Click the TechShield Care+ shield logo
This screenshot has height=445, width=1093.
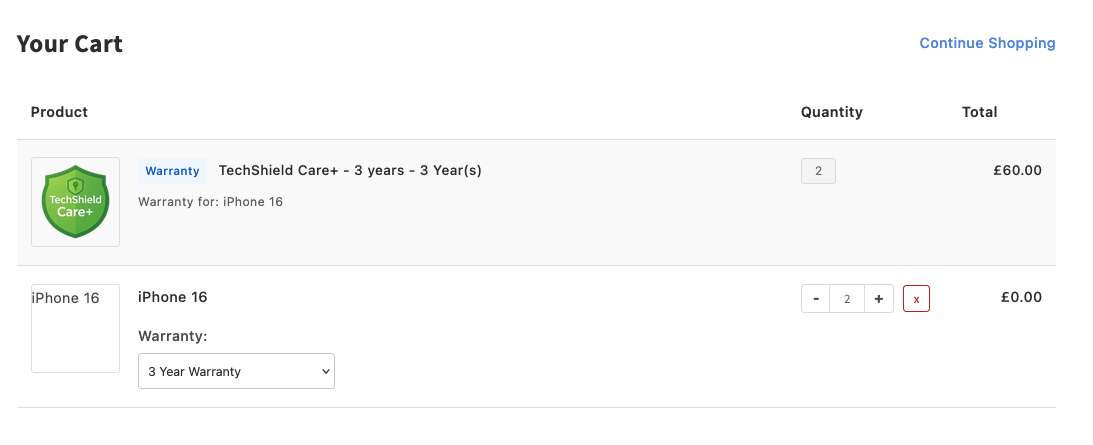pos(75,202)
